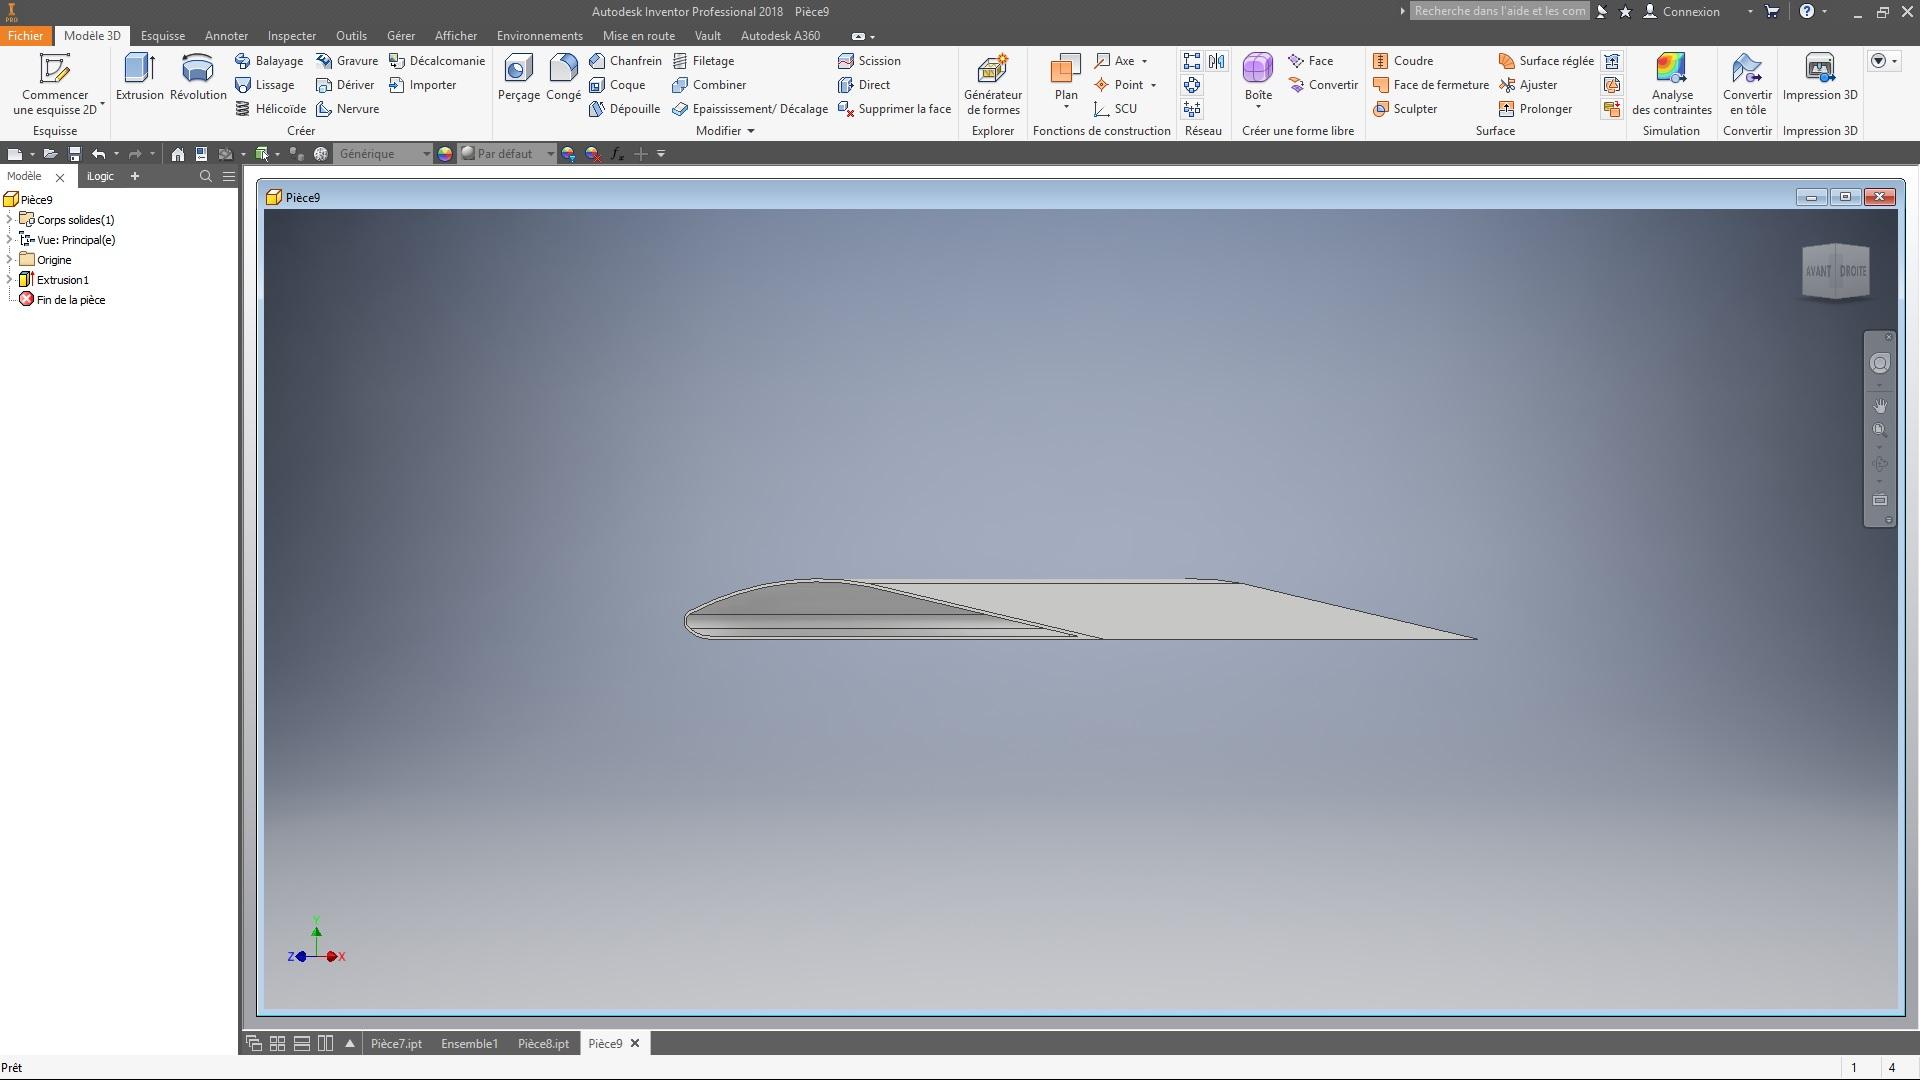Screen dimensions: 1920x1080
Task: Start a 2D sketch with Commencer une esquisse 2D
Action: (x=54, y=84)
